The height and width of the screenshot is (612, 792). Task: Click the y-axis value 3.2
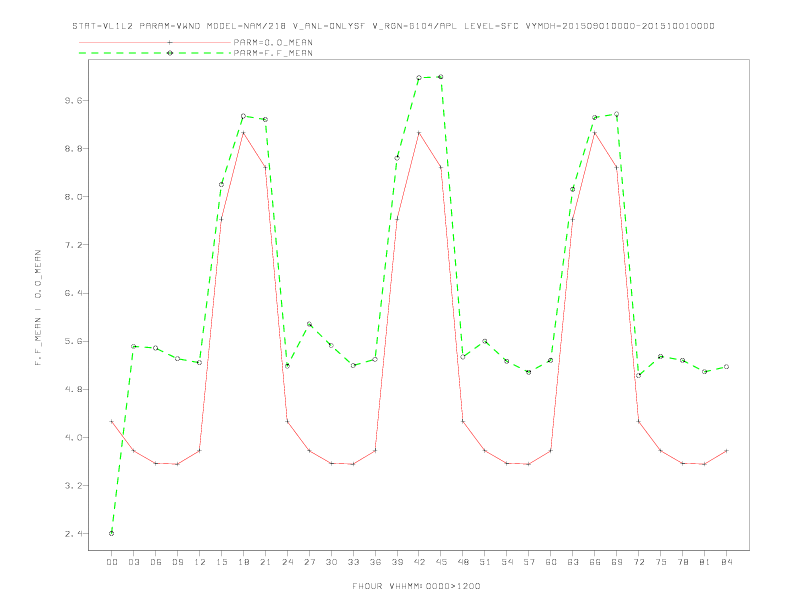(x=74, y=486)
